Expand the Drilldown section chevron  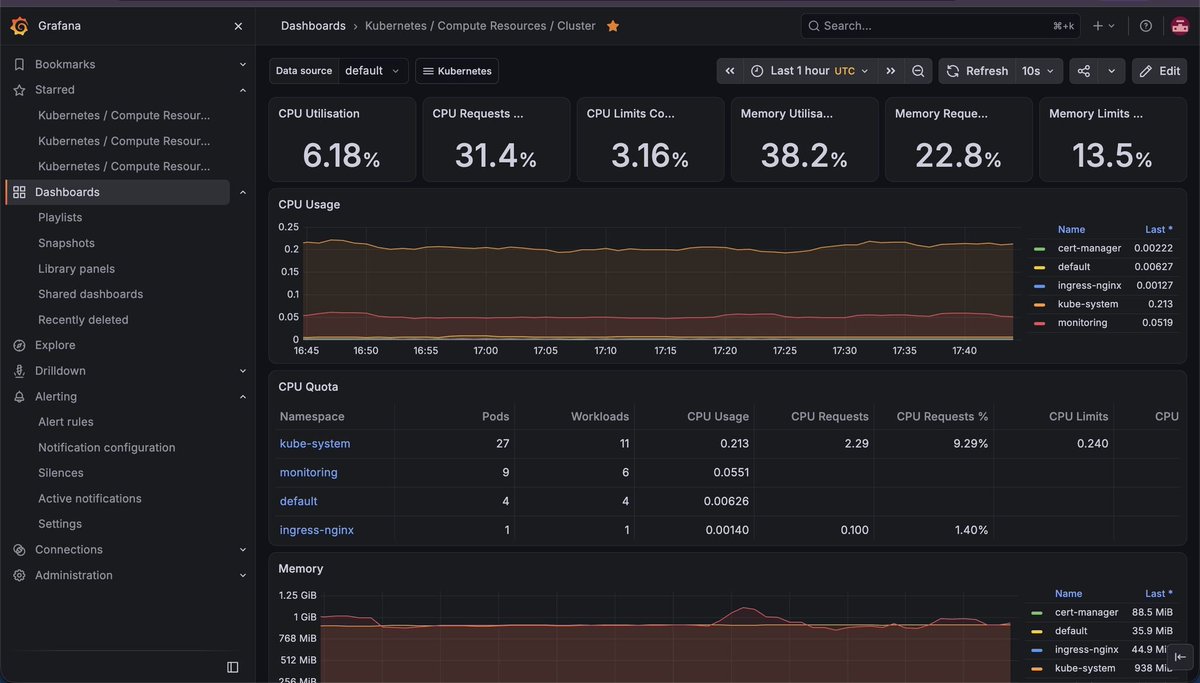(242, 371)
